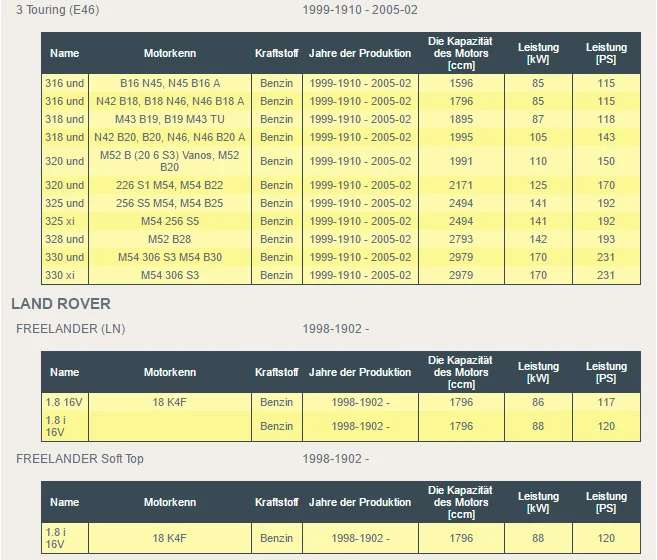The image size is (657, 560).
Task: Click the kW value 105
Action: (538, 137)
